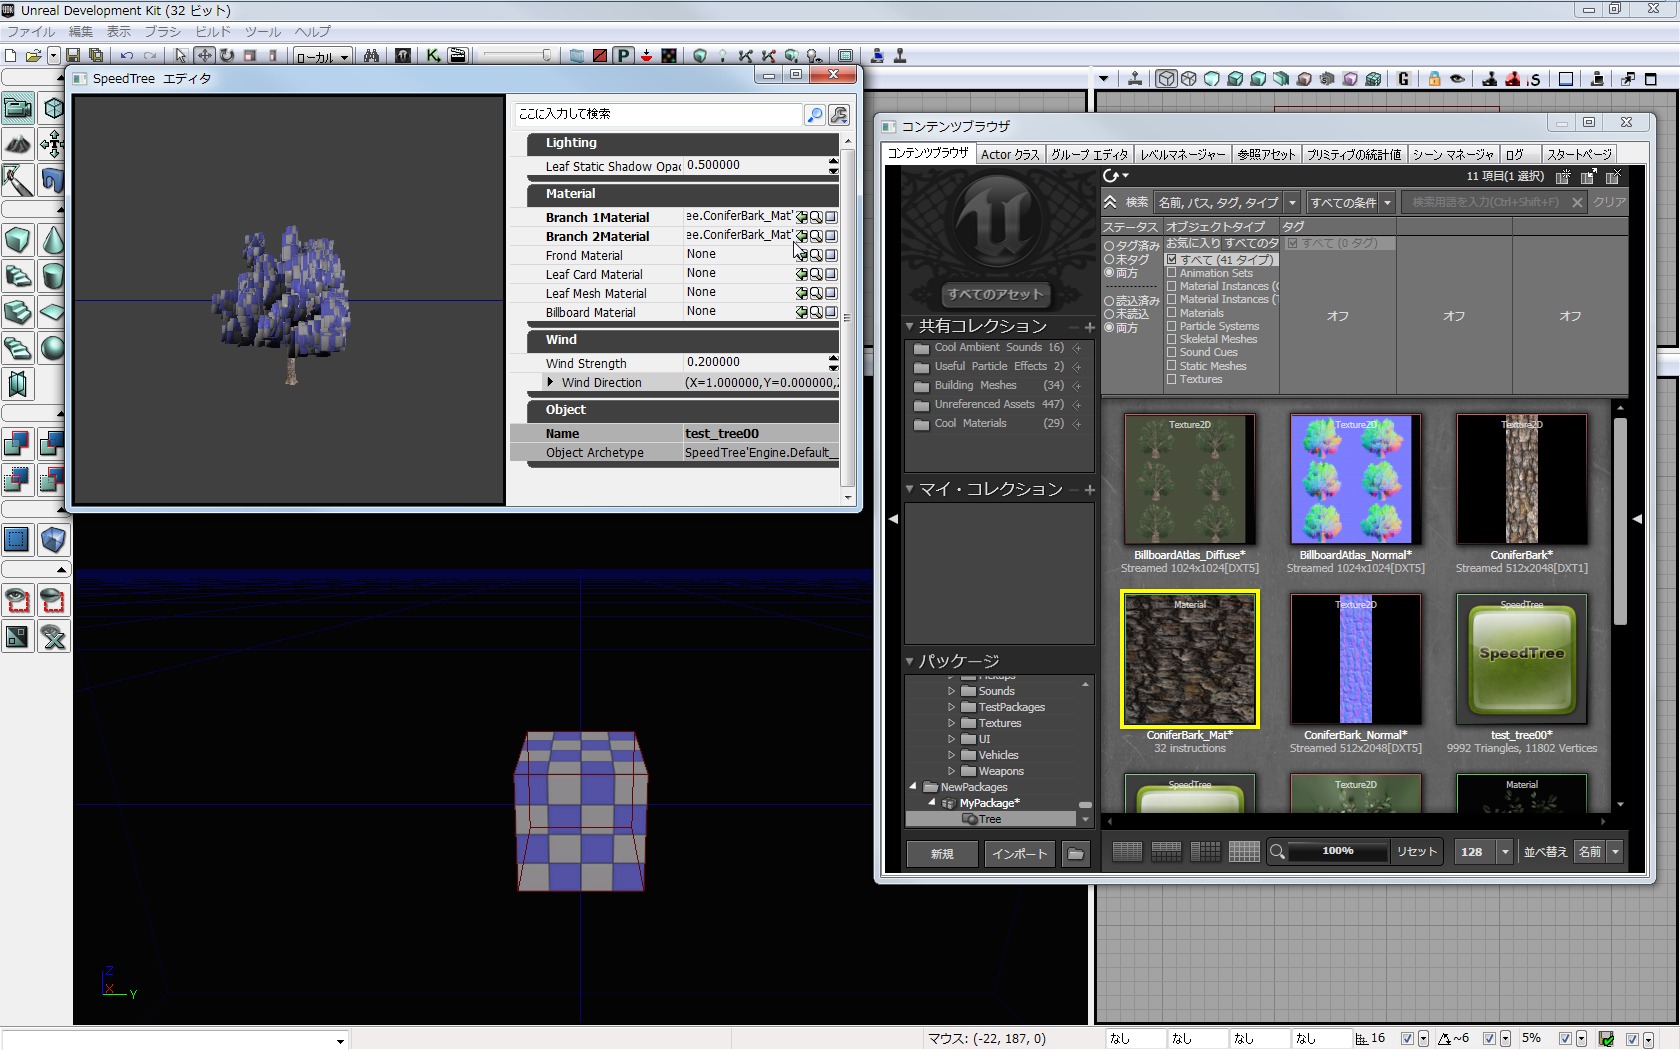1680x1050 pixels.
Task: Click the magnifier icon beside SpeedTree search field
Action: pyautogui.click(x=815, y=115)
